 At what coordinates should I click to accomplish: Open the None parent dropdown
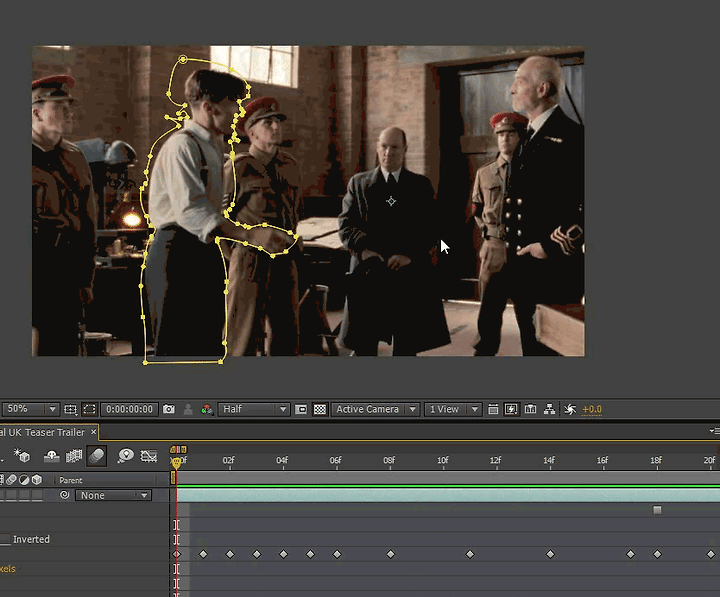113,496
